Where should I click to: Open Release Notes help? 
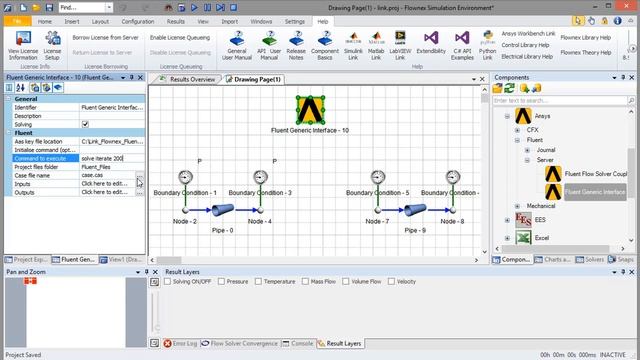pos(296,46)
